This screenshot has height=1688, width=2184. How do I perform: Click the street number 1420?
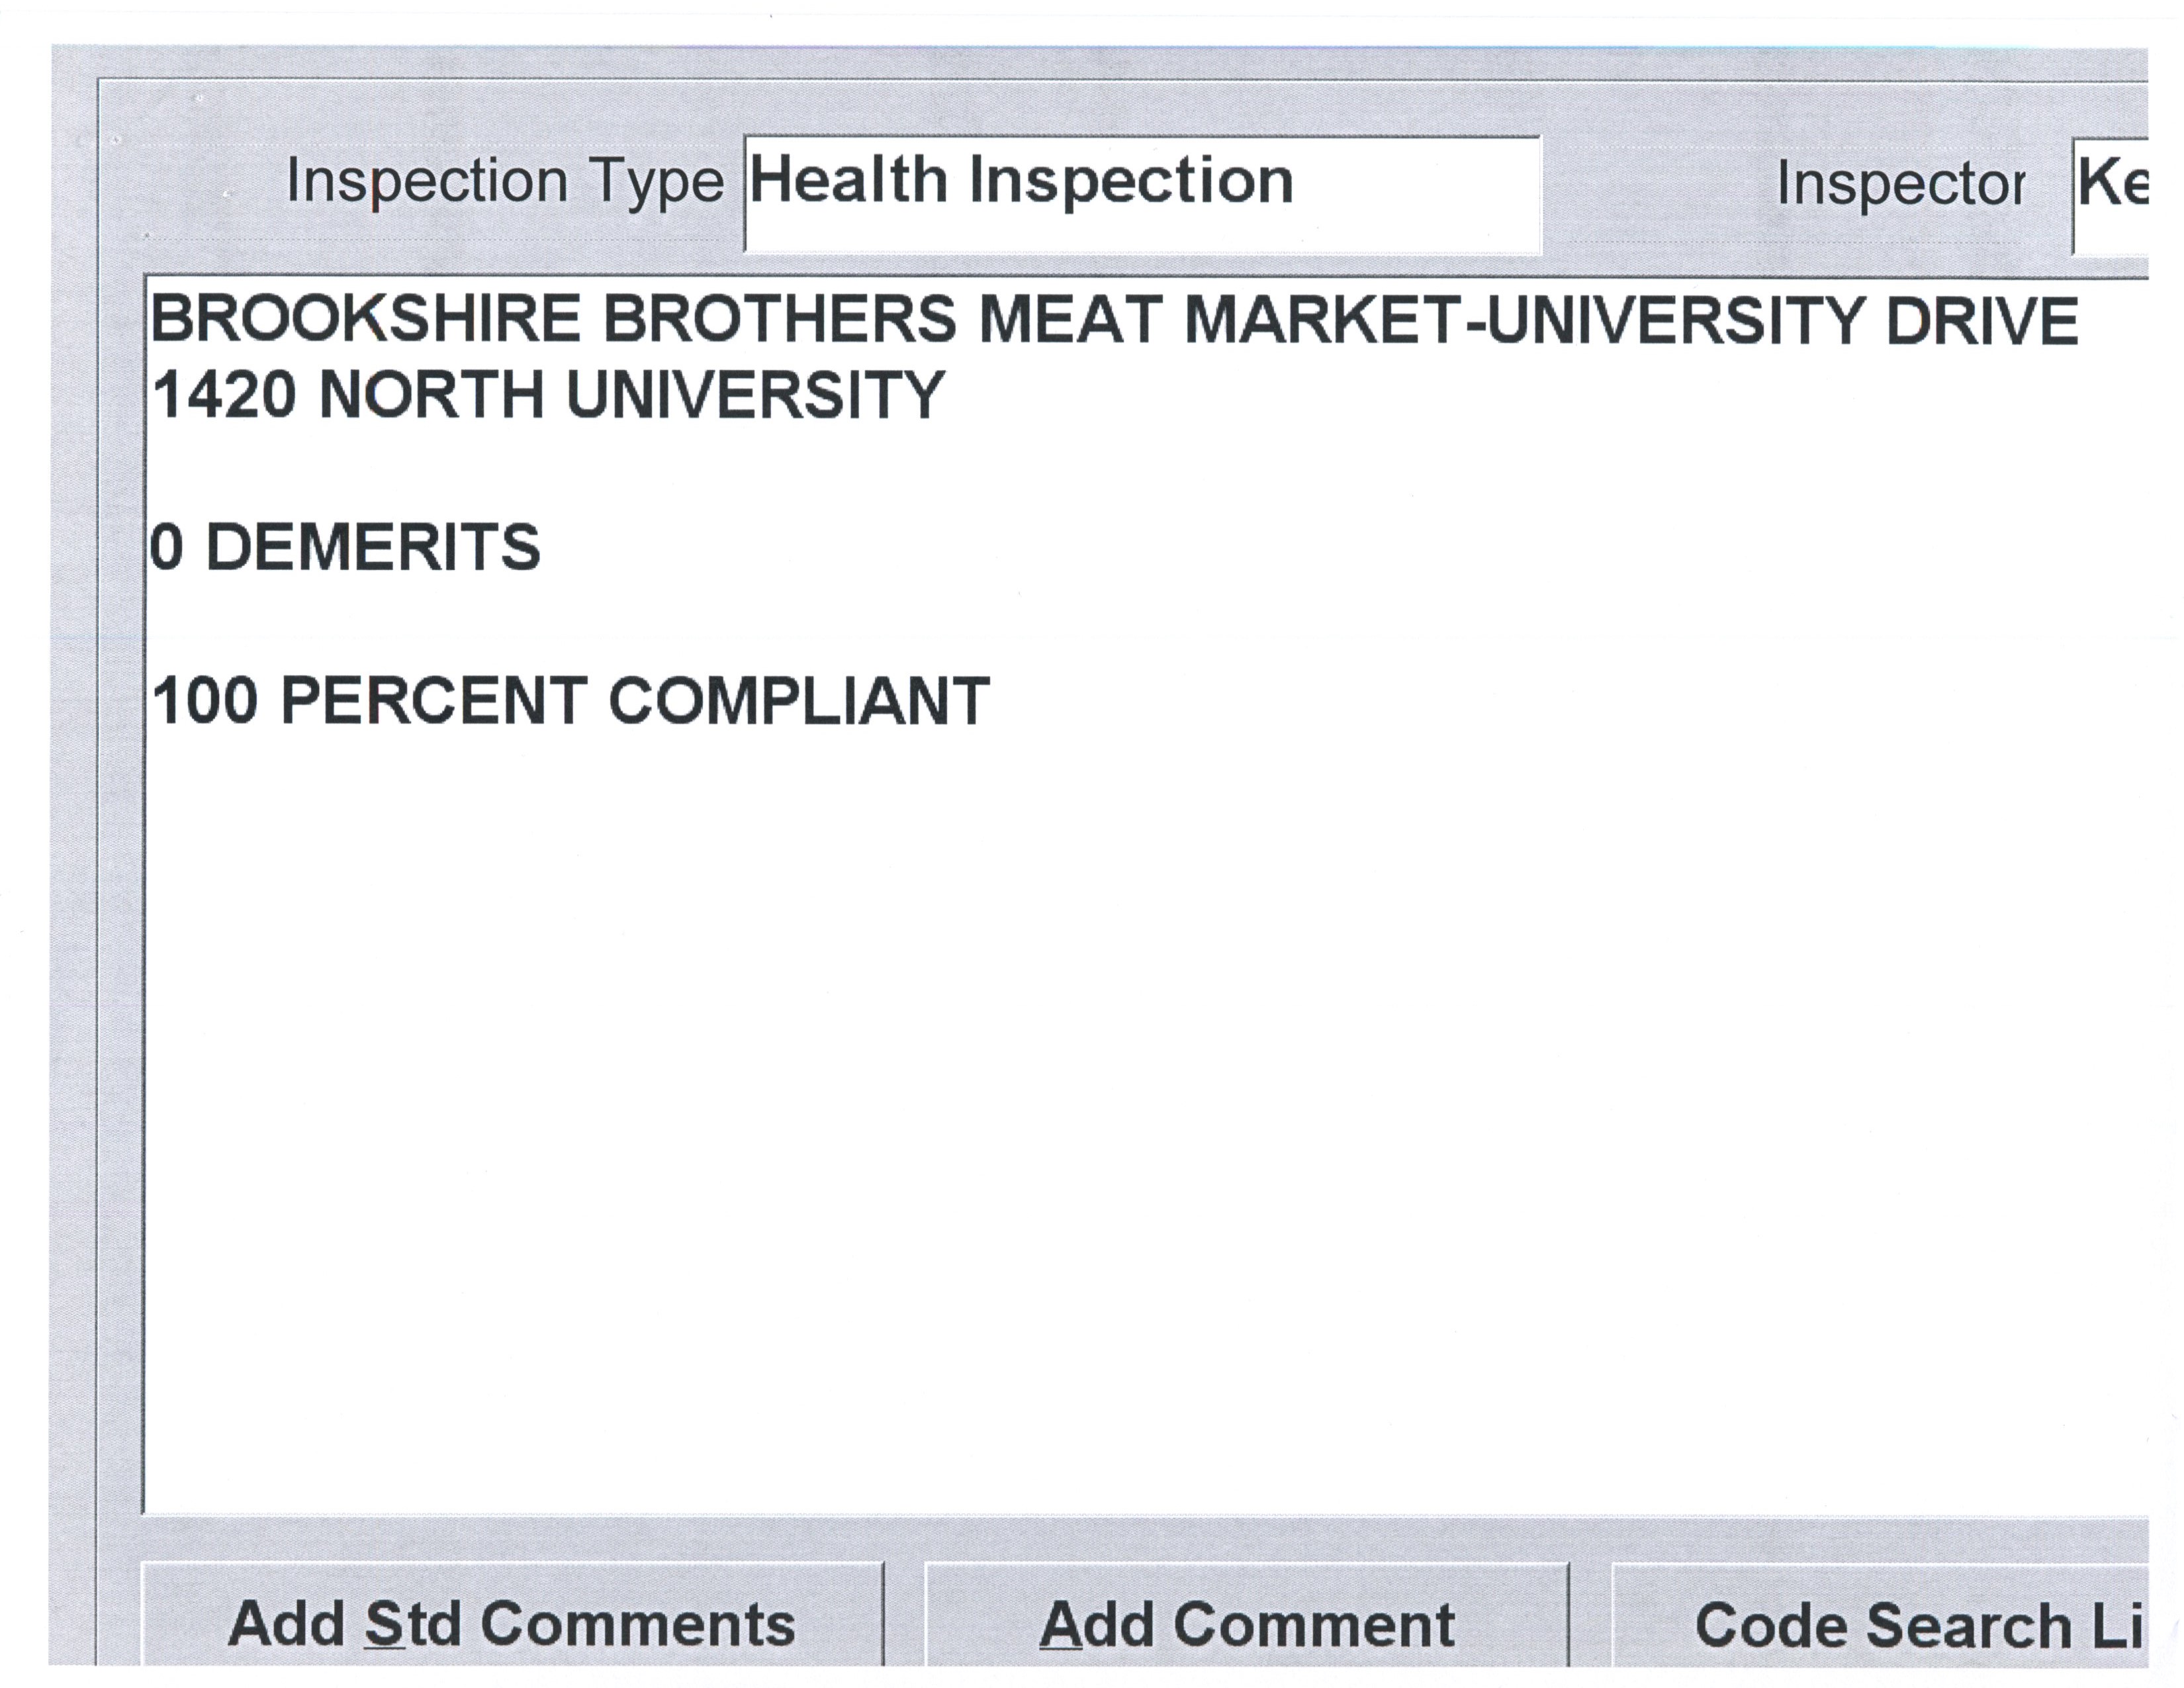click(x=224, y=395)
